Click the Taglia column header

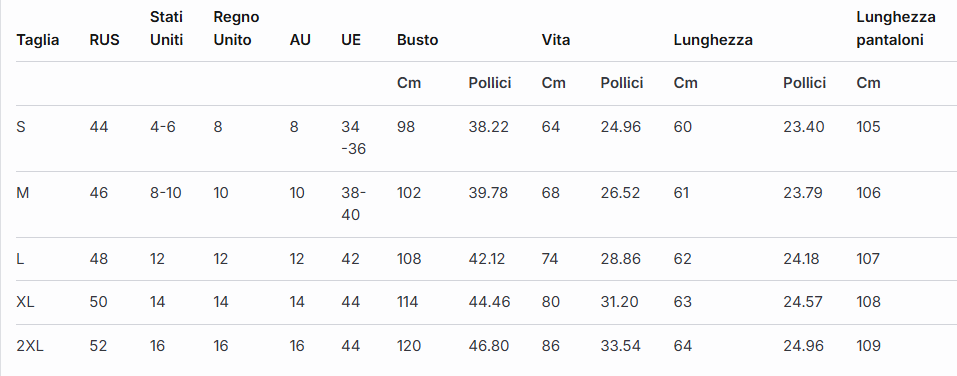tap(38, 40)
